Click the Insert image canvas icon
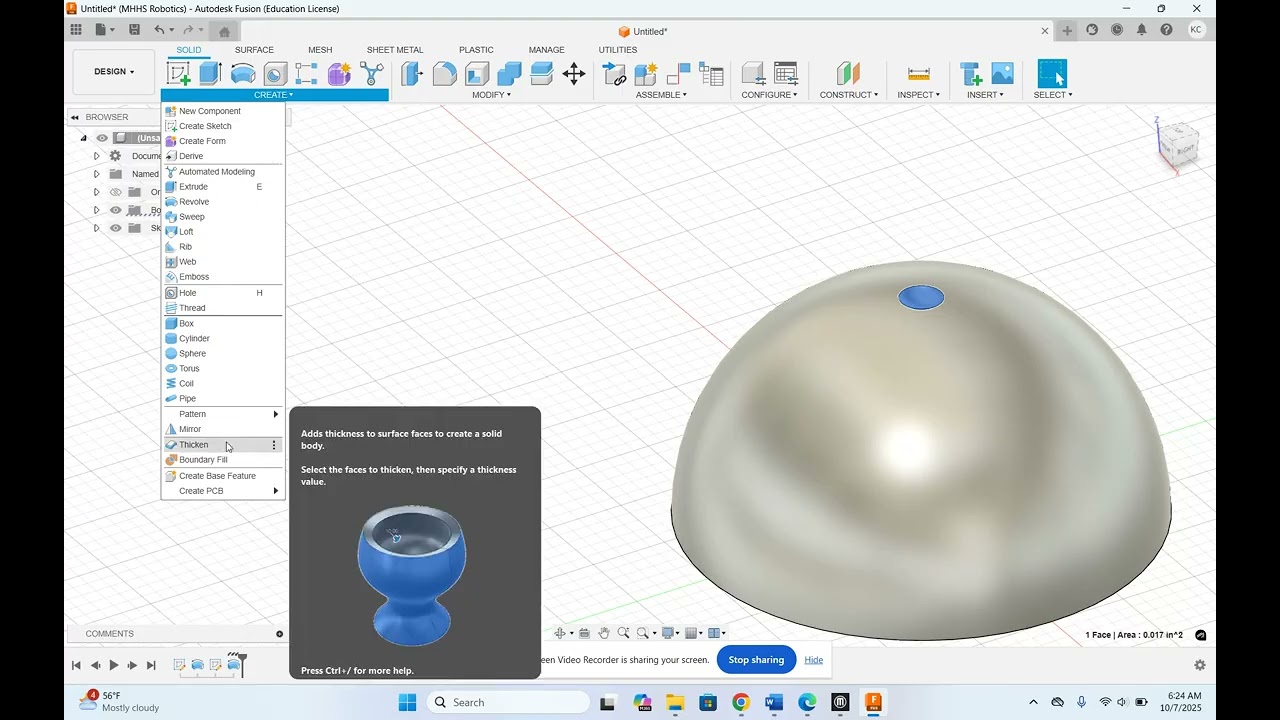The width and height of the screenshot is (1280, 720). tap(1002, 73)
